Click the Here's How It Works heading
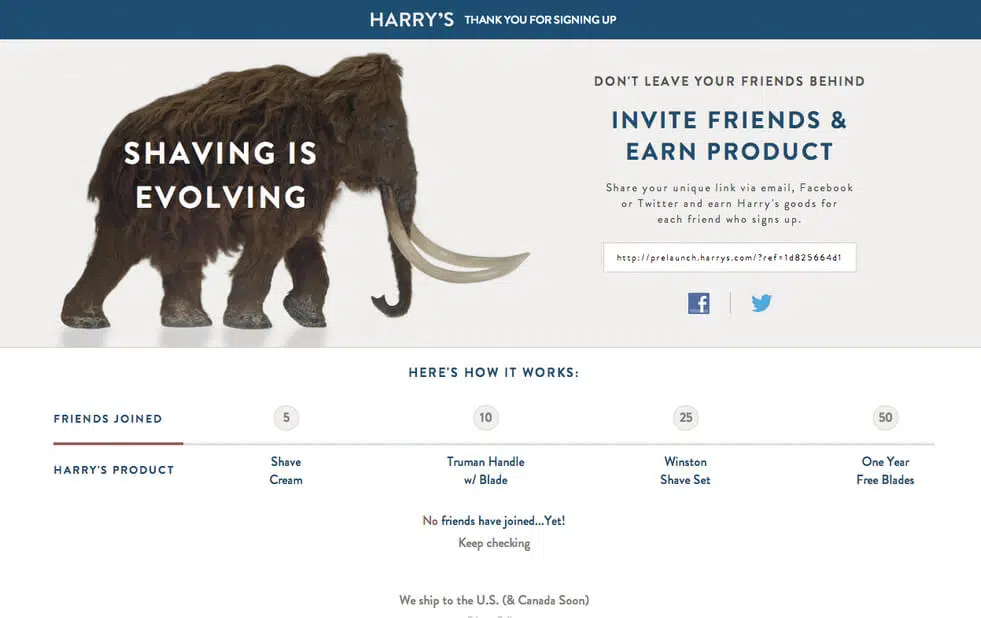The image size is (981, 618). pos(494,373)
